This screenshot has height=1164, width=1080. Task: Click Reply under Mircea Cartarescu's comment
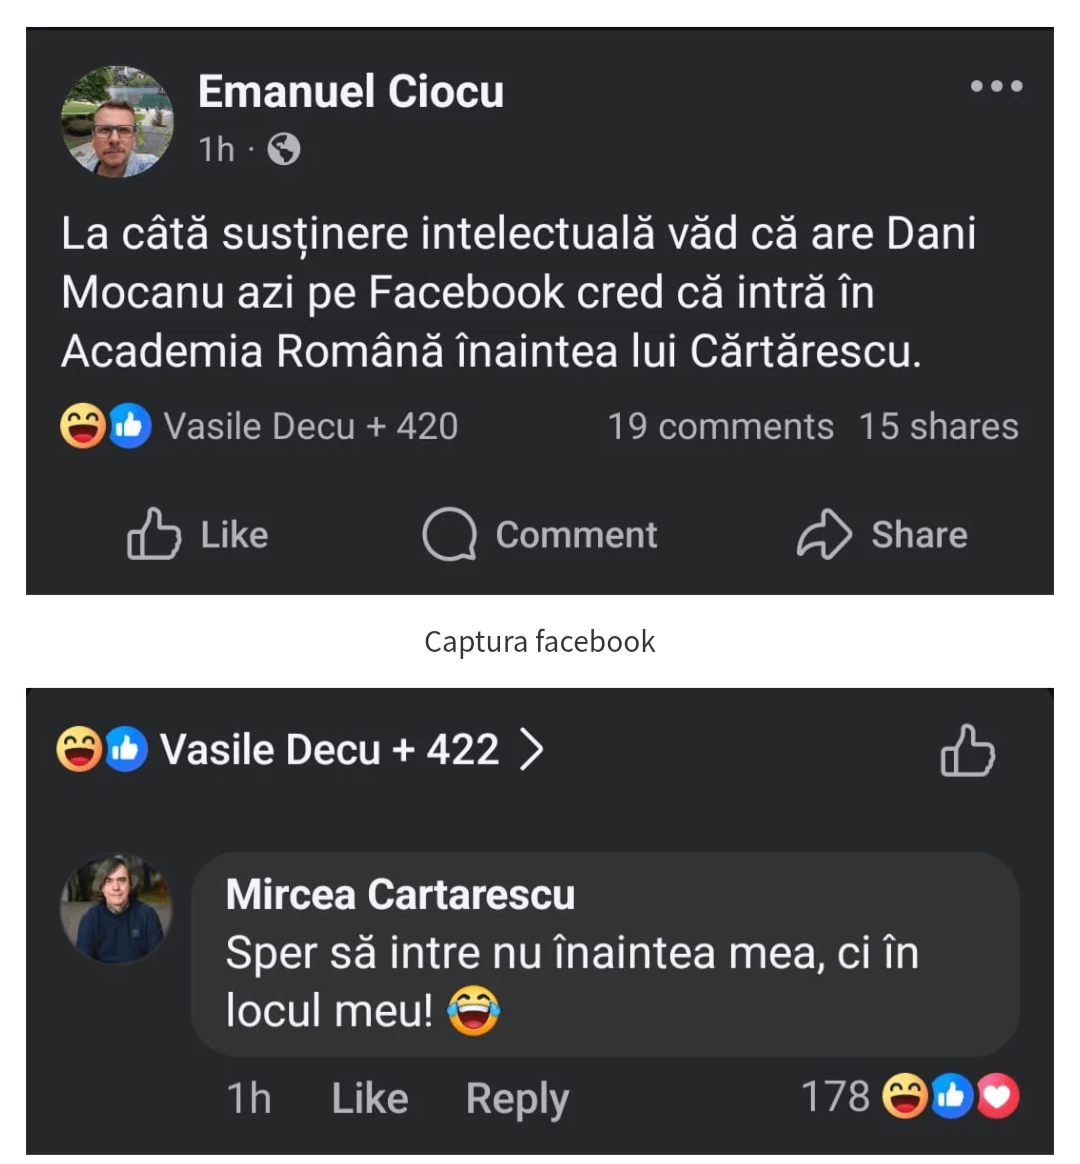pyautogui.click(x=517, y=1099)
